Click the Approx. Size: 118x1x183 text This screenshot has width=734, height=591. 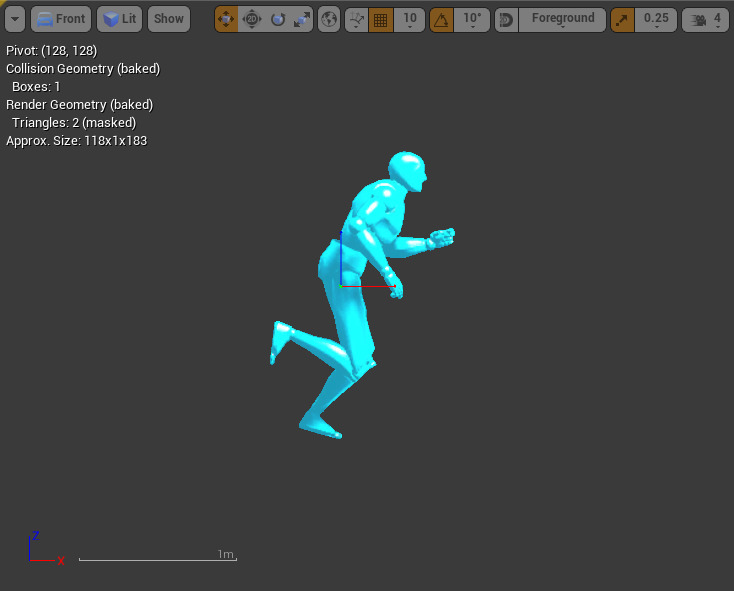pos(76,141)
